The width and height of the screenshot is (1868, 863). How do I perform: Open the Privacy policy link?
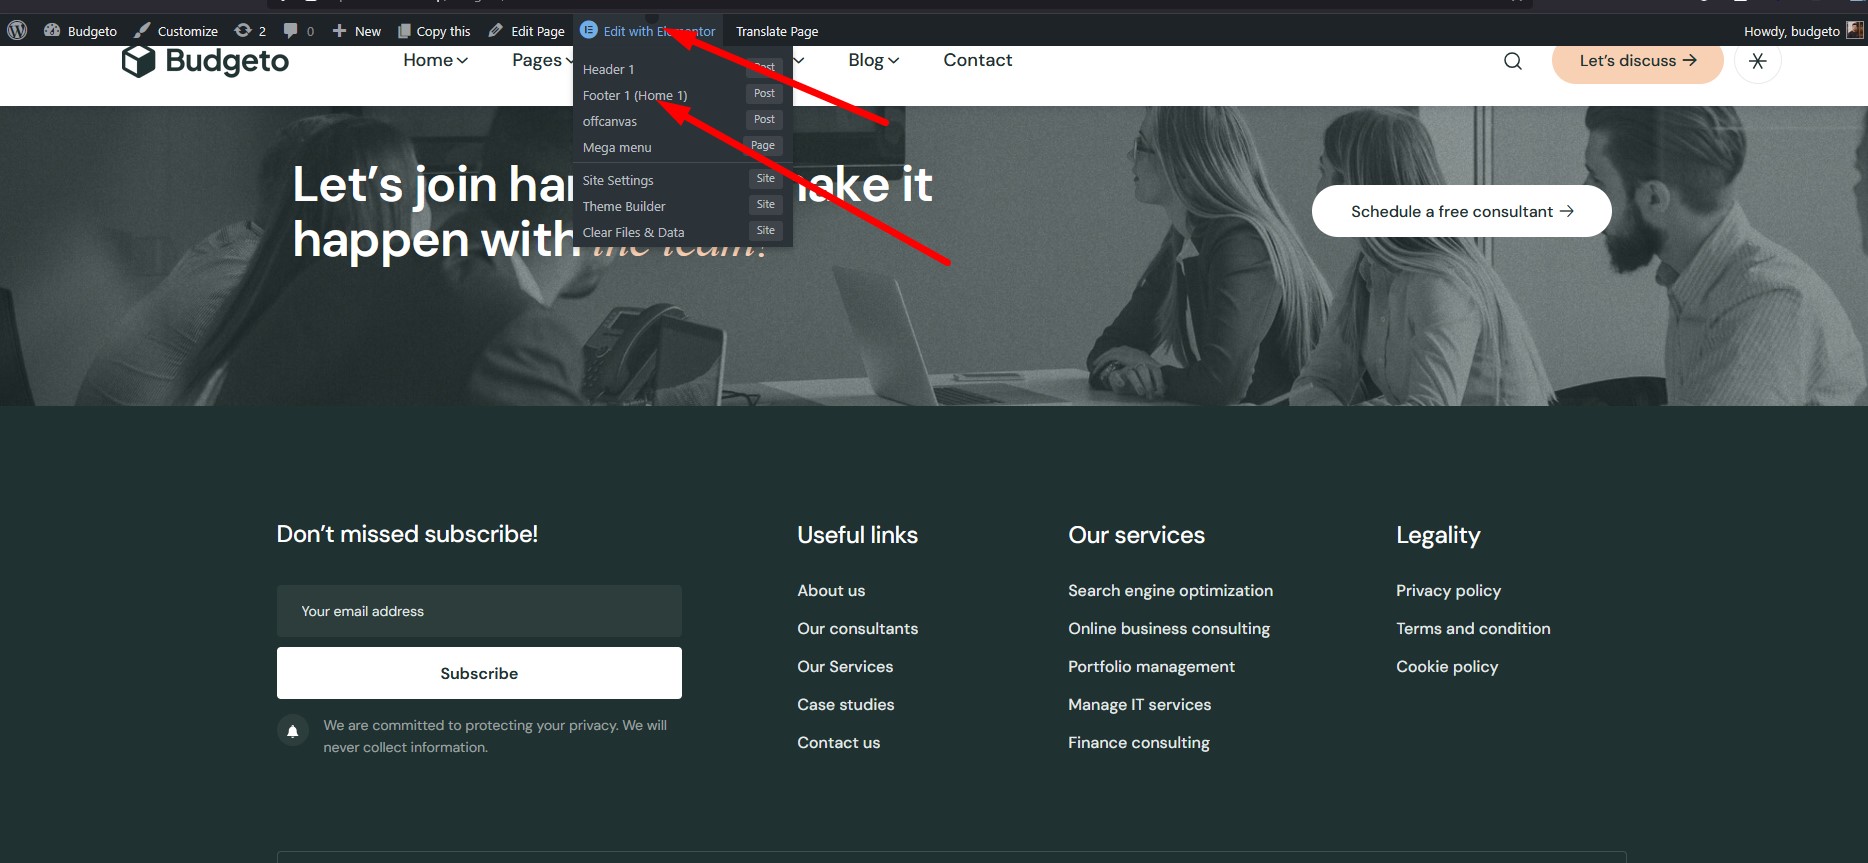(1448, 590)
